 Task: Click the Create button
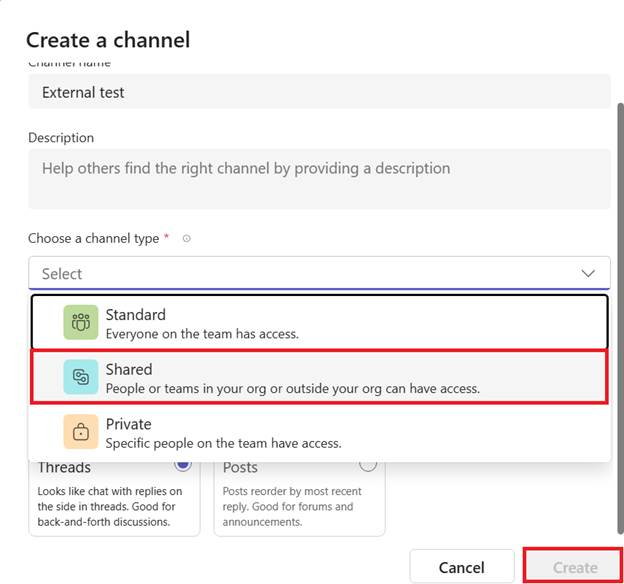573,566
